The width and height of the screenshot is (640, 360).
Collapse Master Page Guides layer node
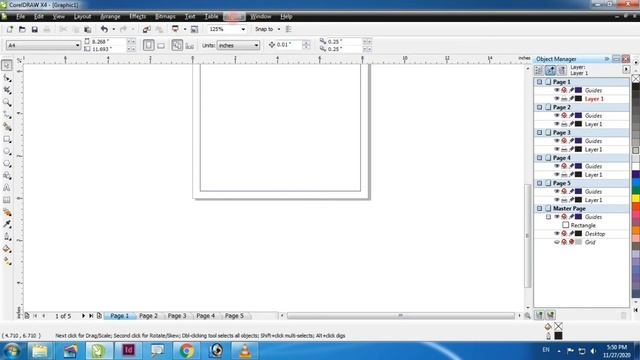[x=549, y=217]
